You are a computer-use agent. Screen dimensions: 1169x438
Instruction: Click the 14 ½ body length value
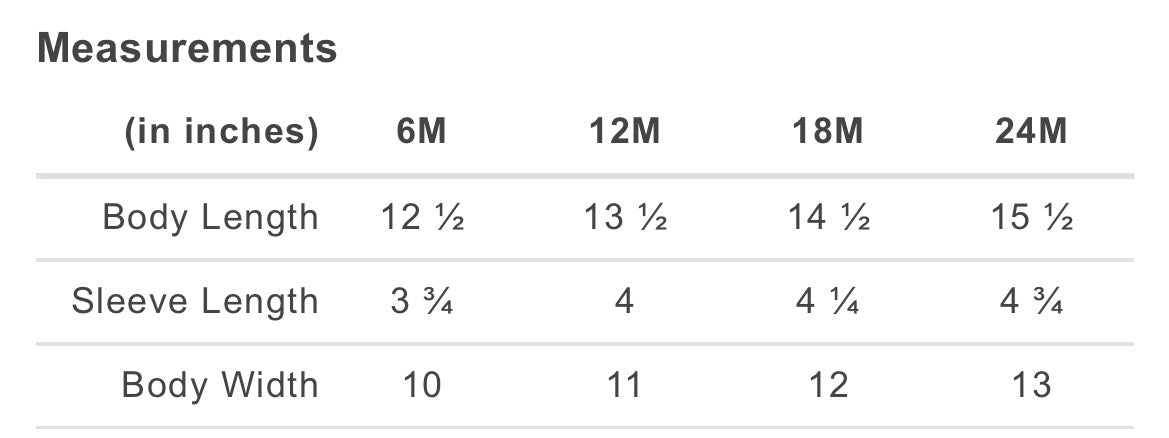[x=829, y=218]
